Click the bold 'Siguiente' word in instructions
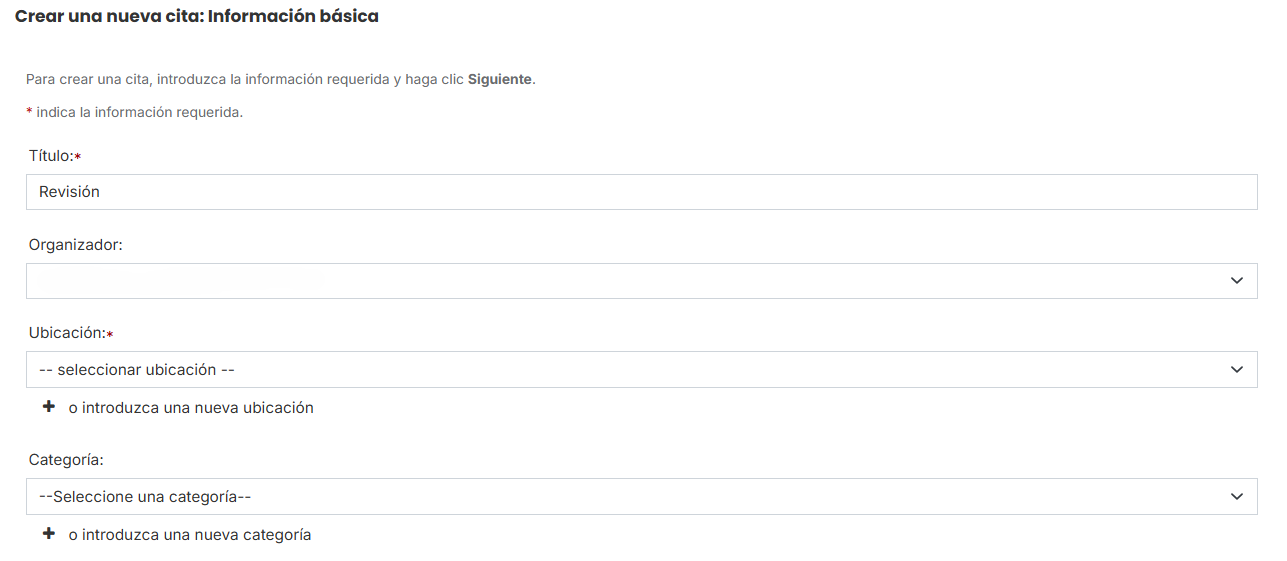Screen dimensions: 1287x561 [499, 79]
